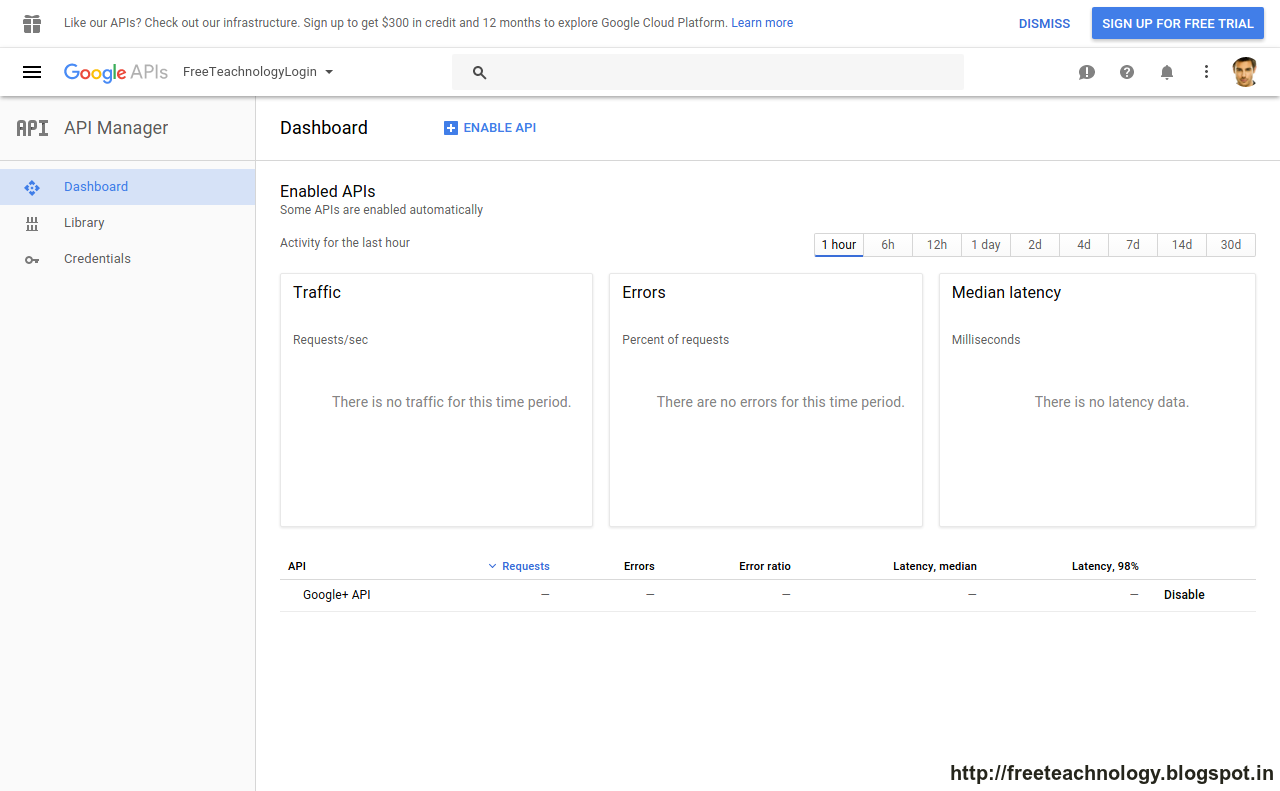Click the Error ratio column header
This screenshot has height=791, width=1280.
pyautogui.click(x=765, y=566)
